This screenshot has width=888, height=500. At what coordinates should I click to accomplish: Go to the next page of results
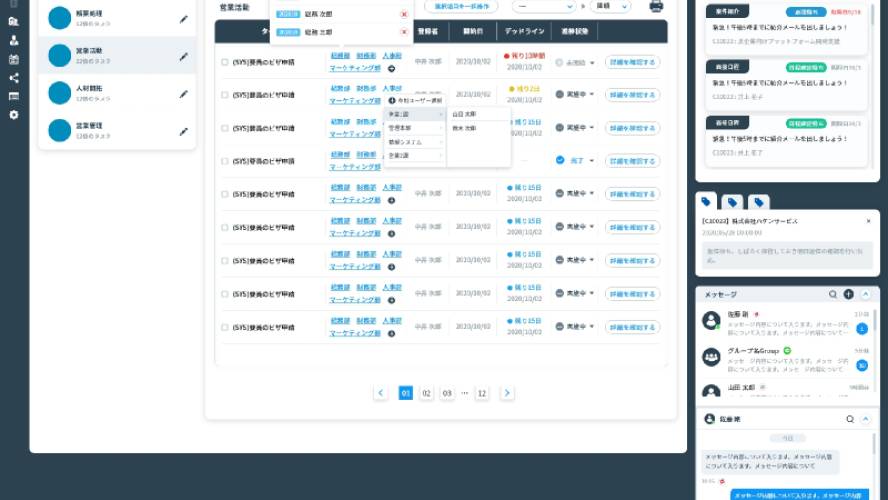(x=507, y=393)
